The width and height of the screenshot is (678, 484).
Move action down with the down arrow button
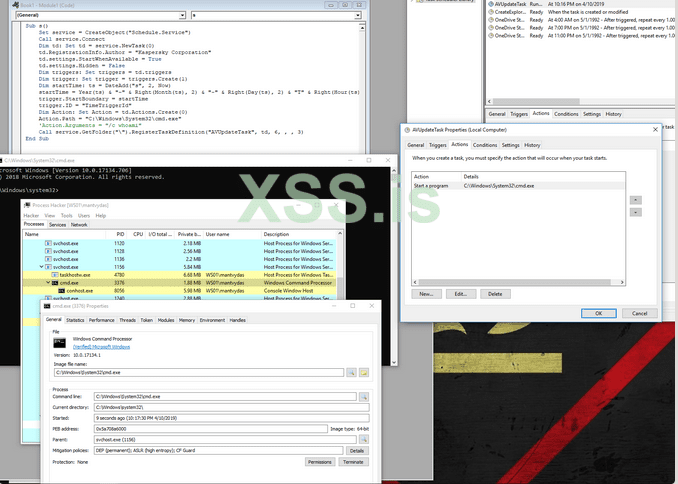pyautogui.click(x=636, y=212)
